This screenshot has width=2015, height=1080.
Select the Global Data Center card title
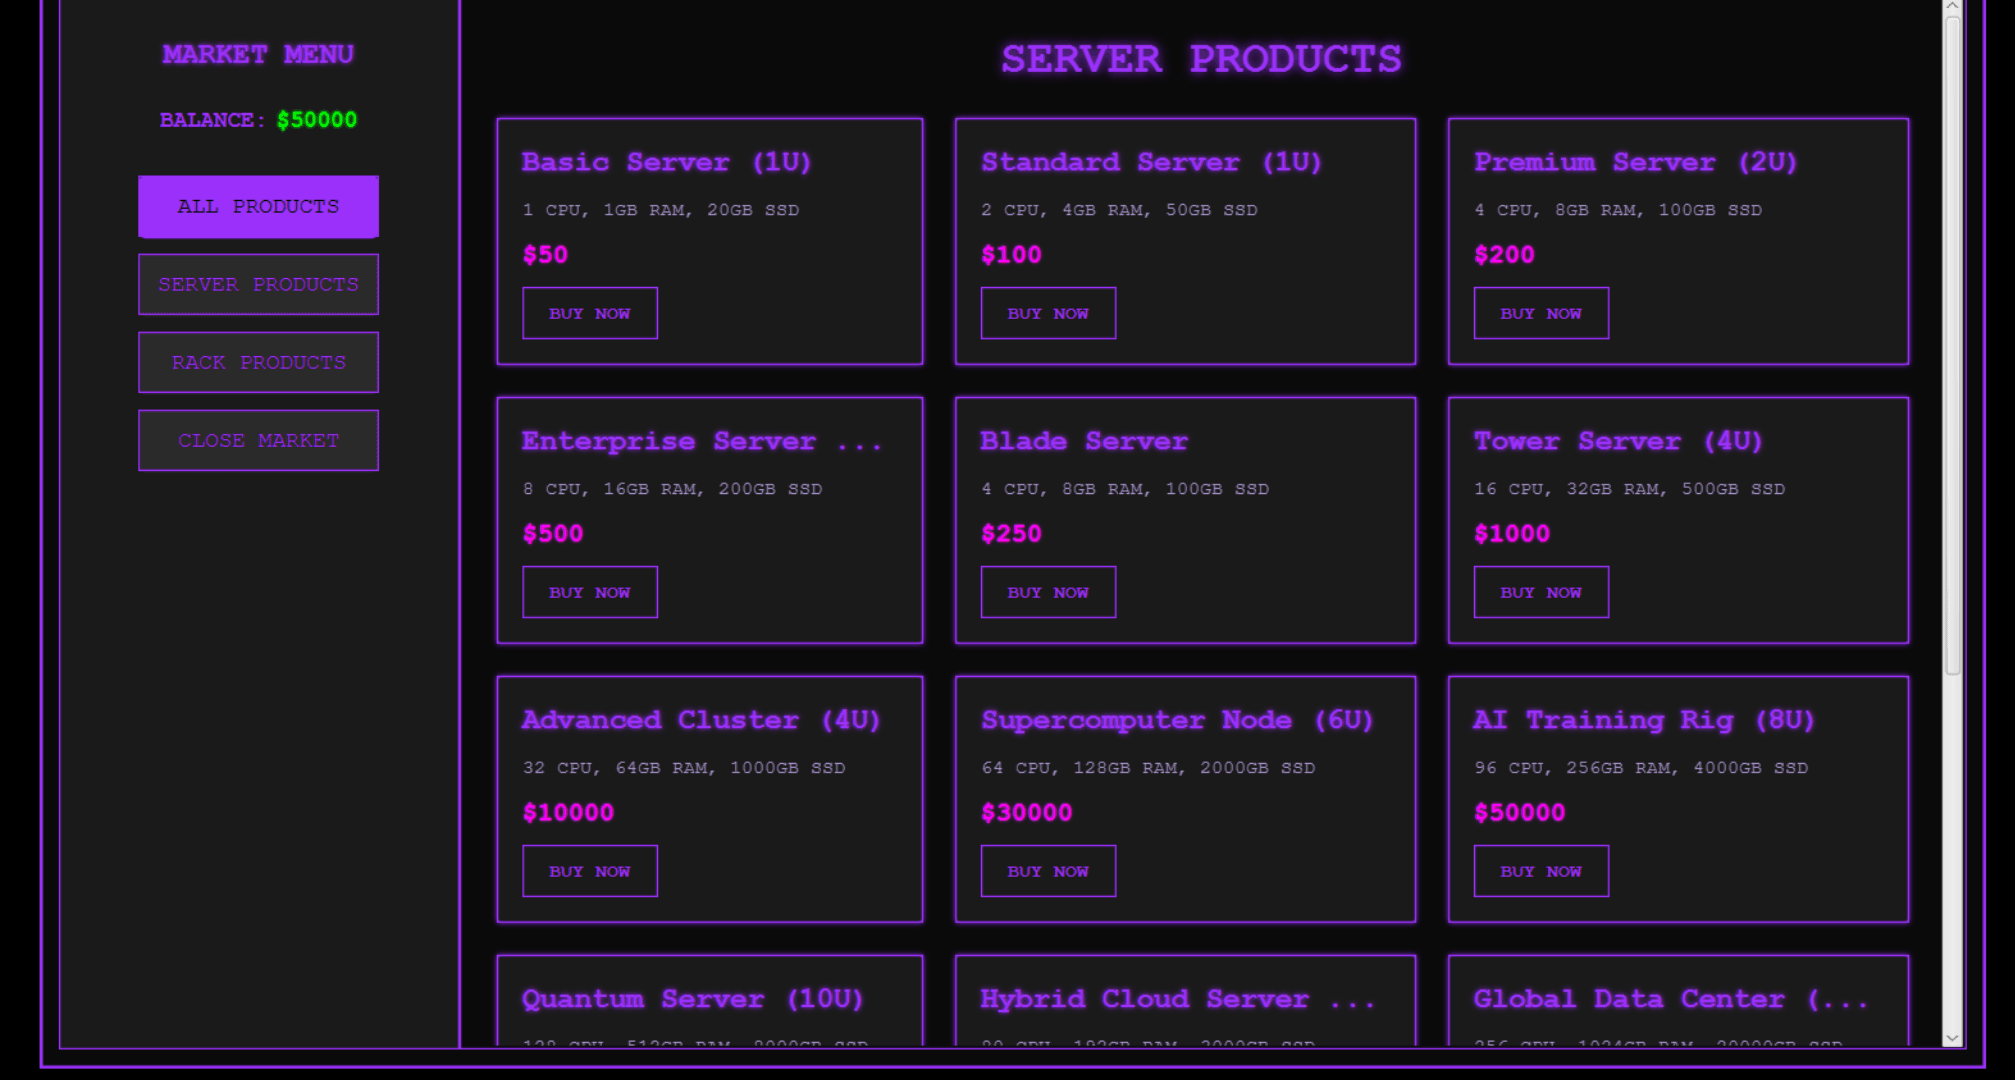tap(1668, 999)
